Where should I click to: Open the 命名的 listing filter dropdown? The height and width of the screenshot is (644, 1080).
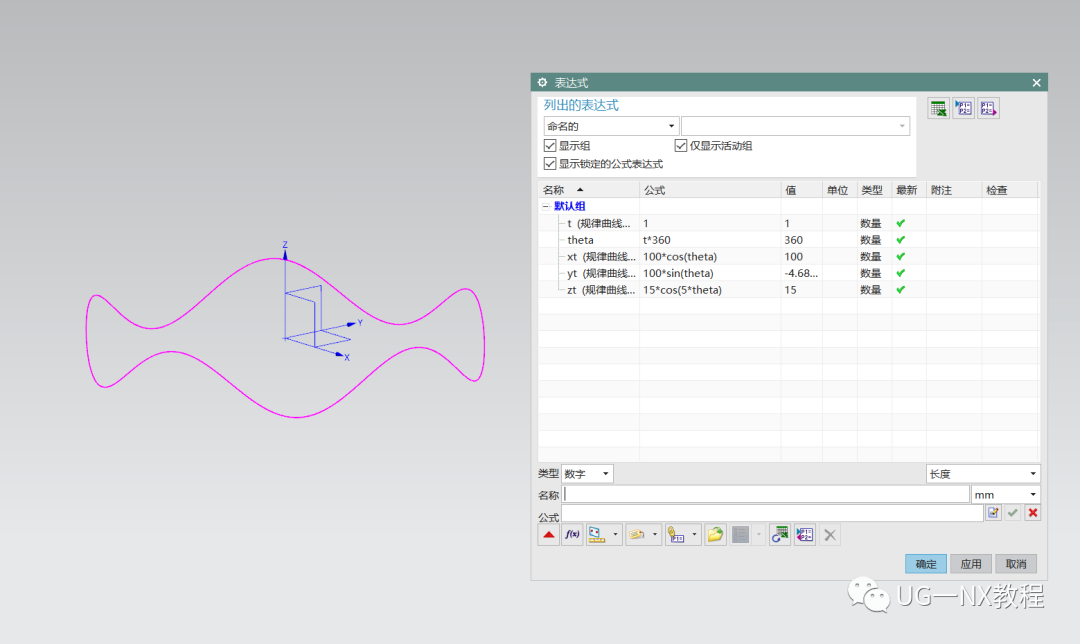[611, 126]
